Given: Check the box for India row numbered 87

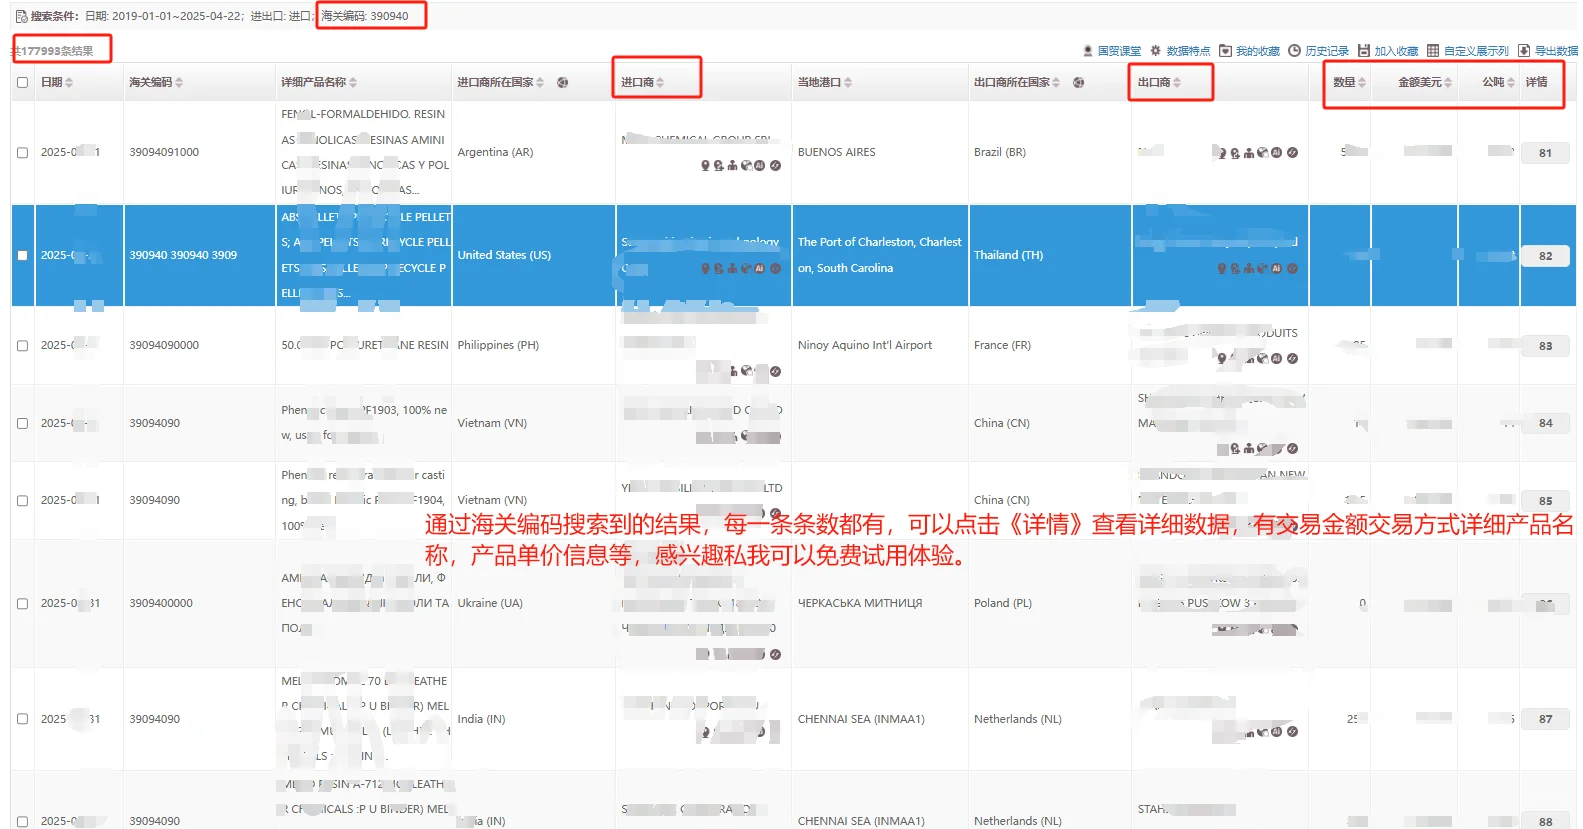Looking at the screenshot, I should pos(22,719).
